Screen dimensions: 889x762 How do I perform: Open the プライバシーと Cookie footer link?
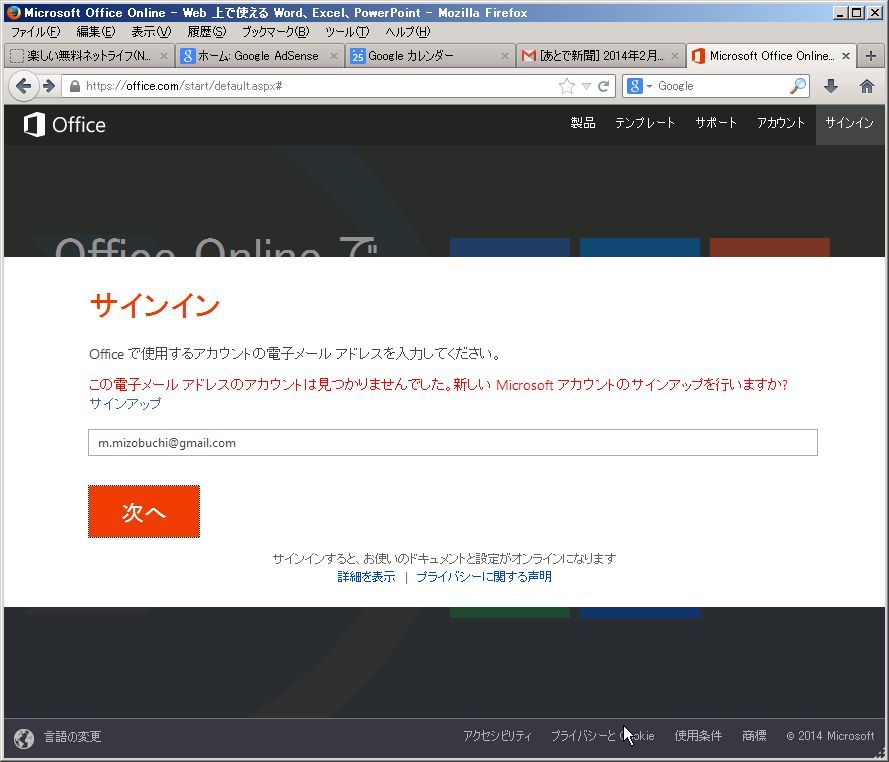[x=603, y=736]
